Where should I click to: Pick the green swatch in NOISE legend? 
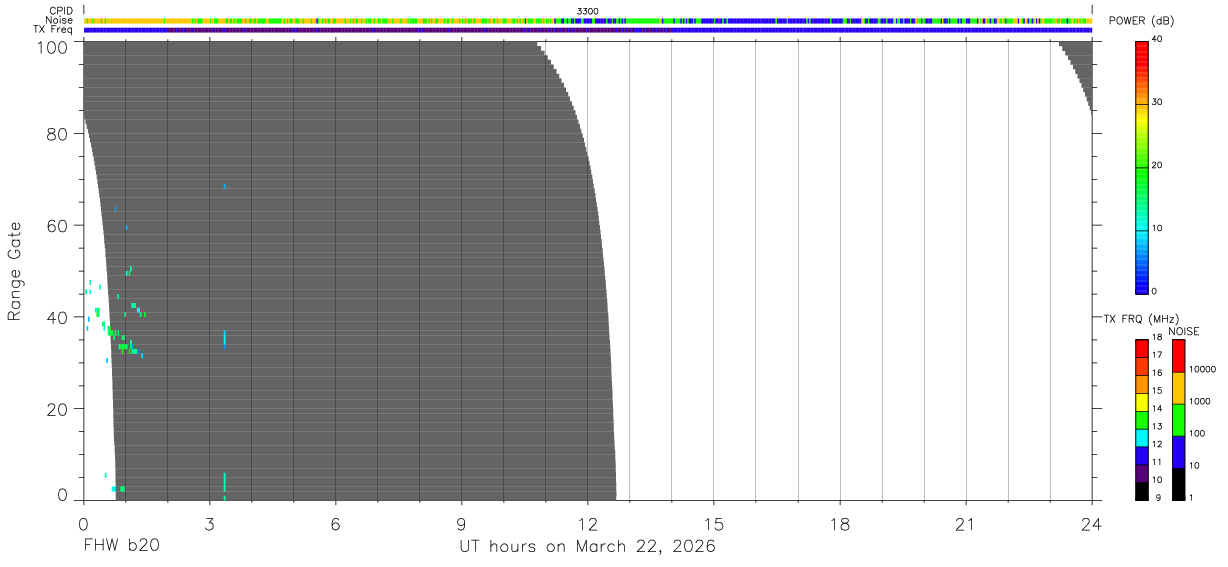1178,420
